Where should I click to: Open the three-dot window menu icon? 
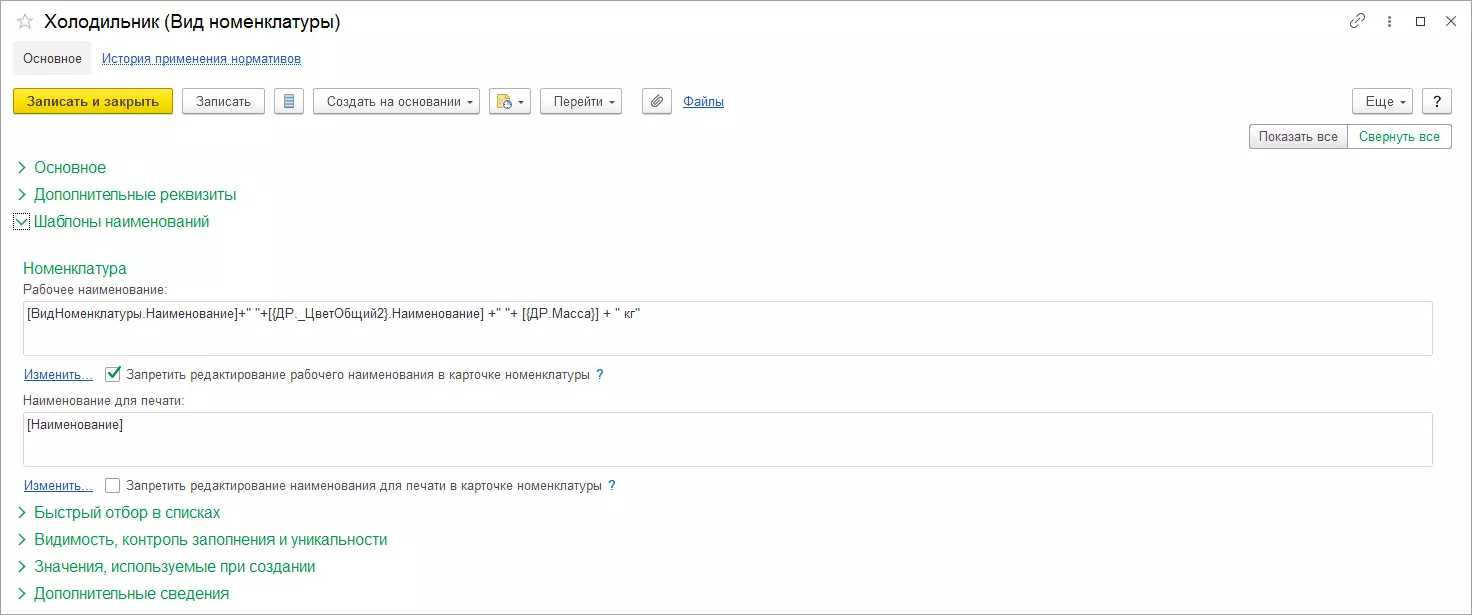(x=1389, y=21)
